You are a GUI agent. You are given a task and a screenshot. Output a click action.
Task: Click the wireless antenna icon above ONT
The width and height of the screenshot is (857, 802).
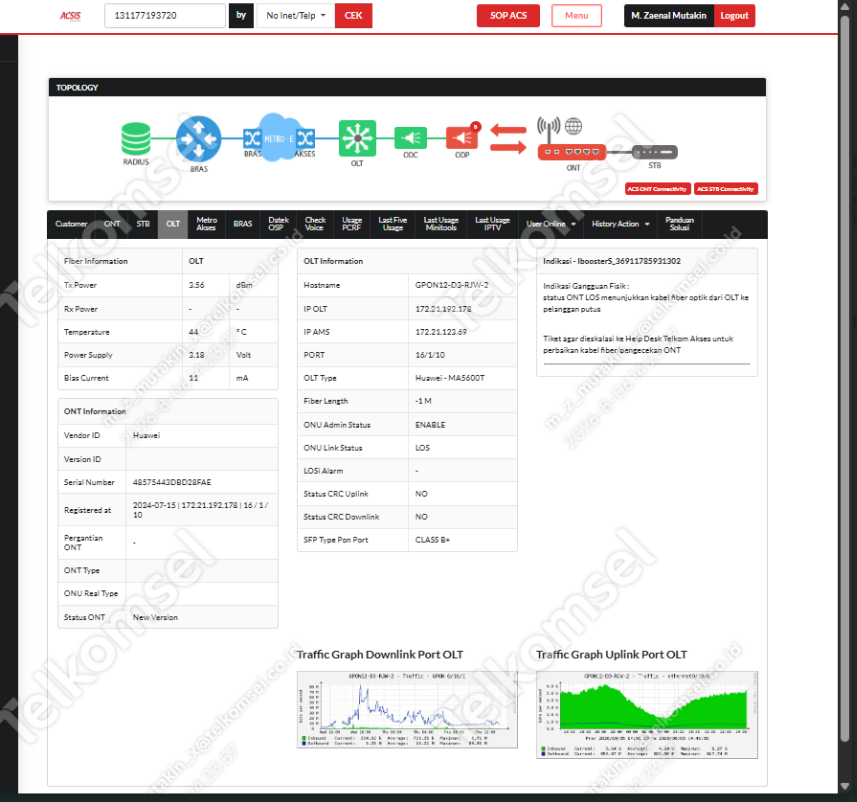549,129
